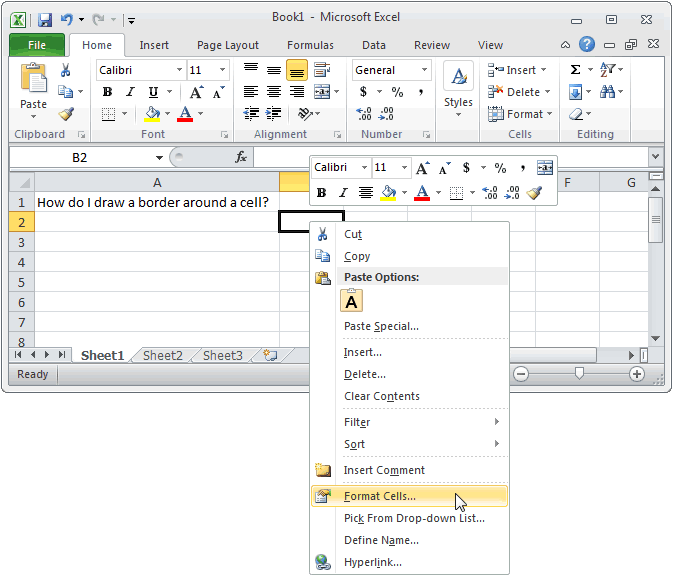Click the Insert Function fx button

tap(241, 157)
